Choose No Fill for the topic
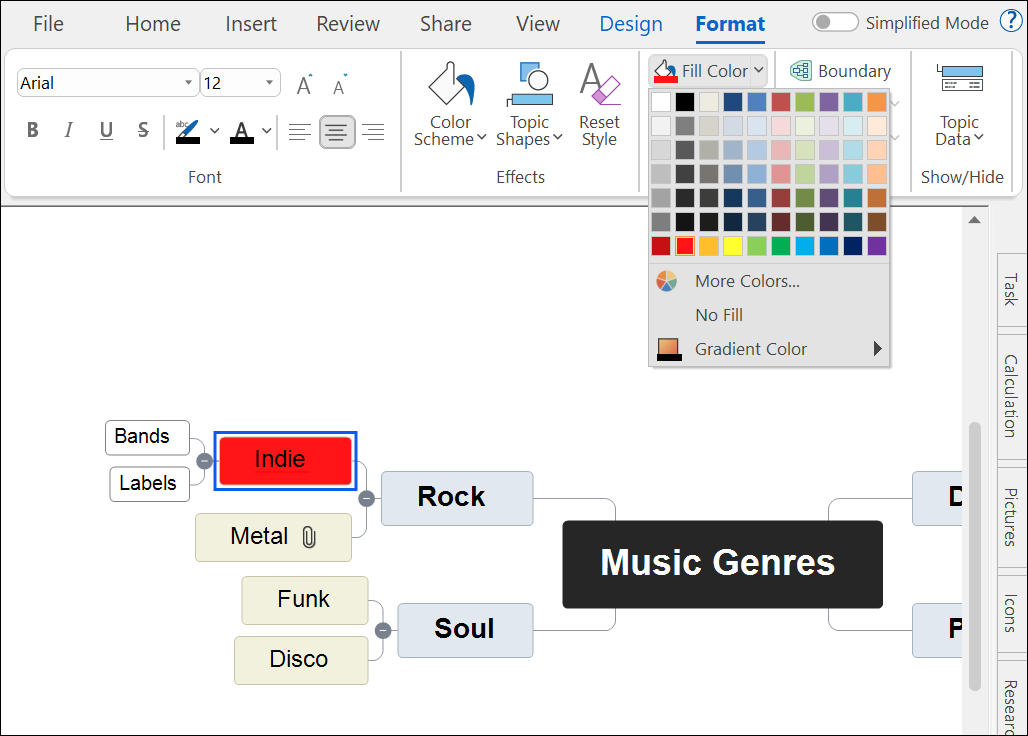 click(x=716, y=314)
